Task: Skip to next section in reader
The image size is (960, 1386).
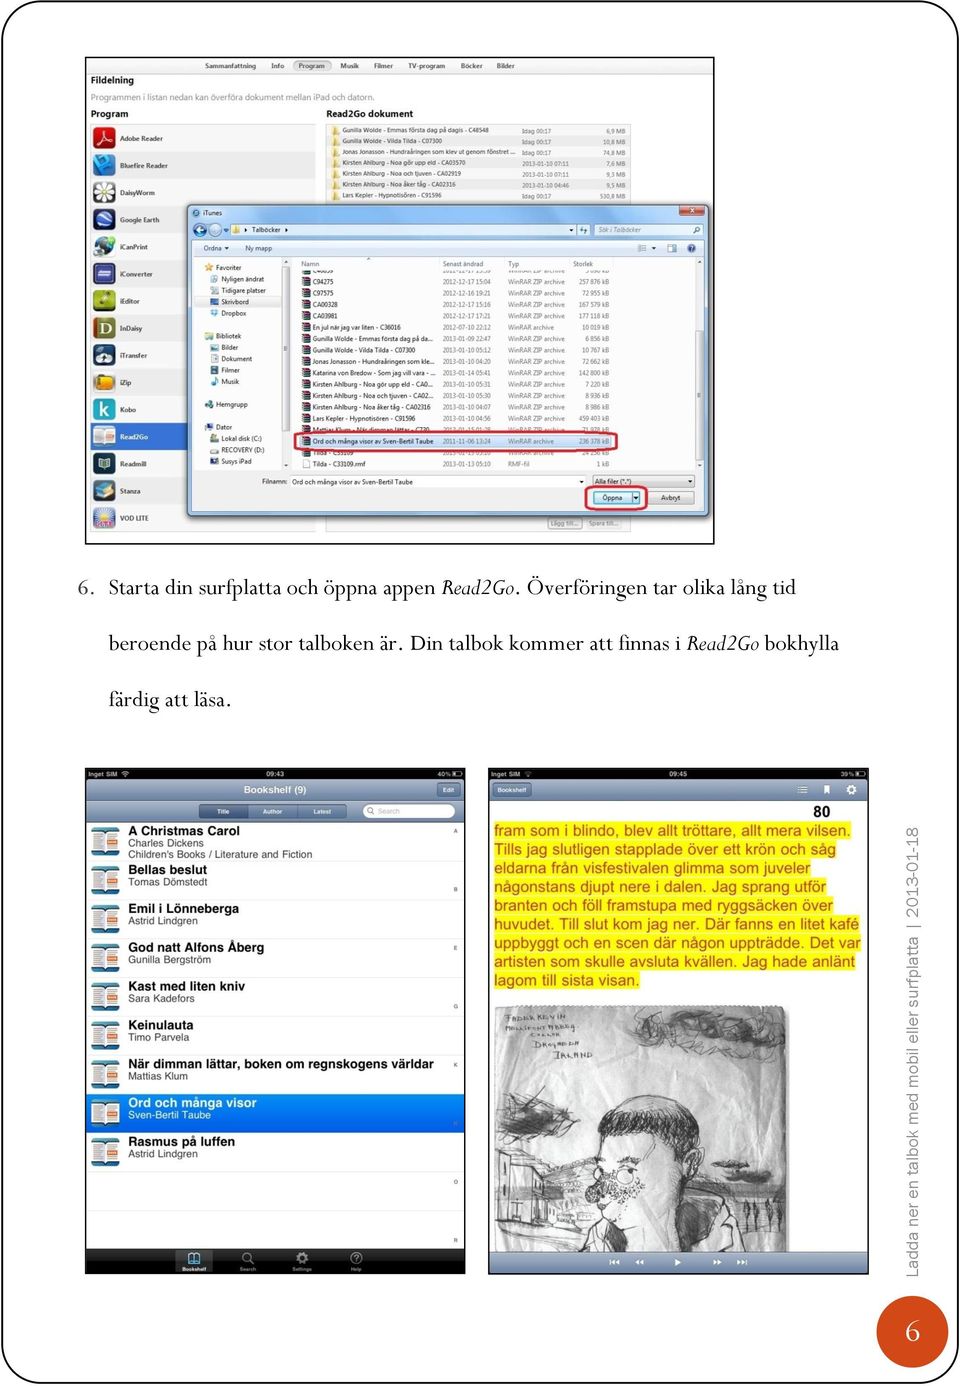Action: 742,1262
